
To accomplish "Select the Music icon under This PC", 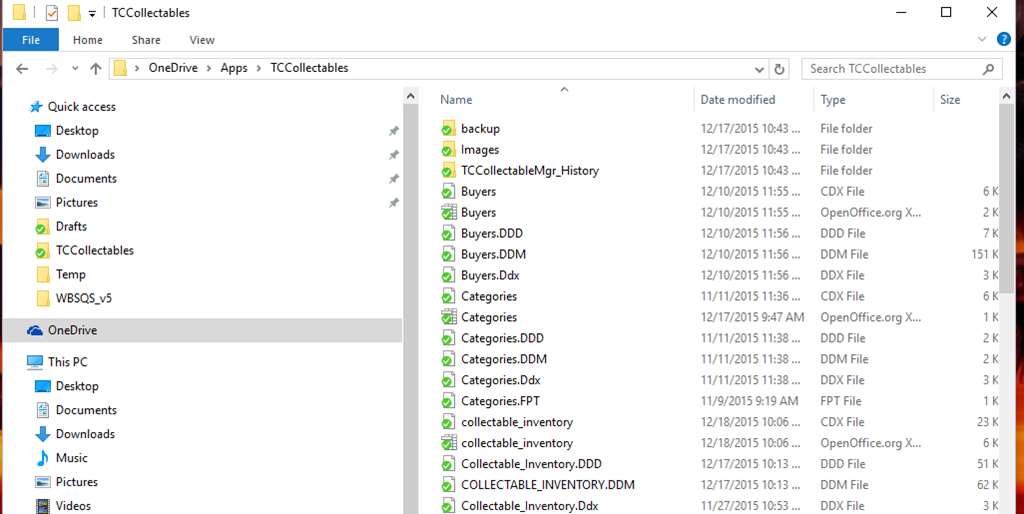I will coord(43,458).
